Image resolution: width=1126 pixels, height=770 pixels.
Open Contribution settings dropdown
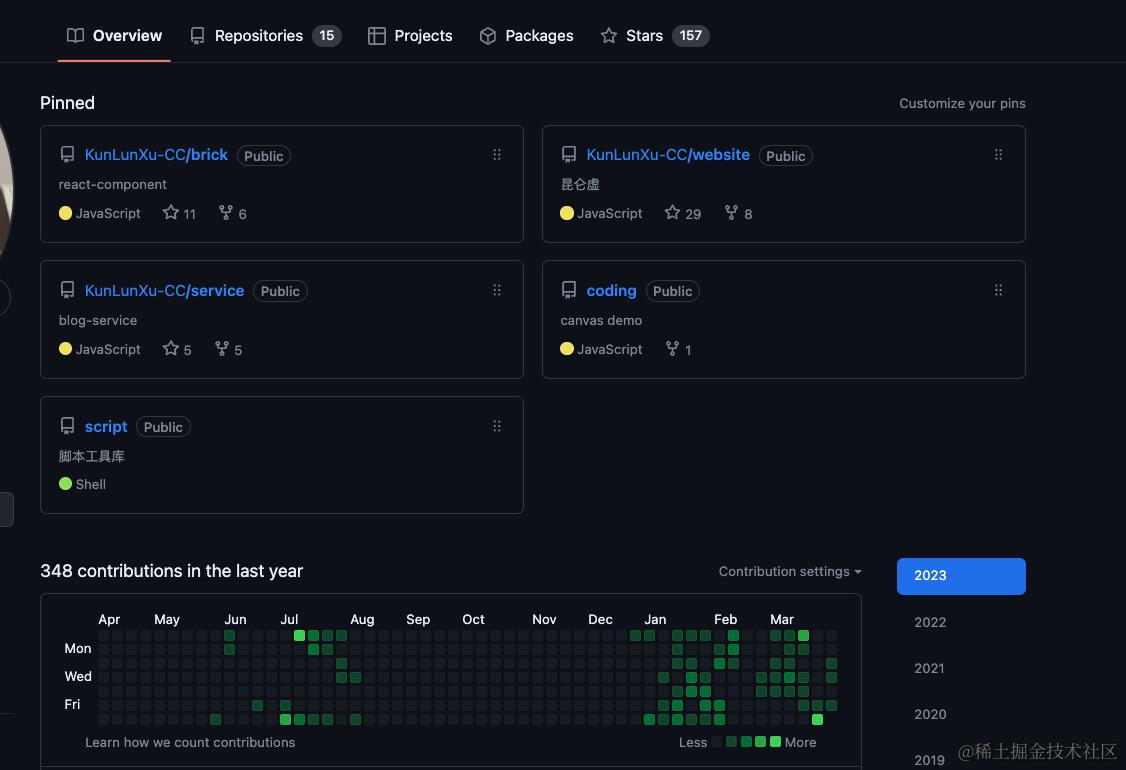click(x=790, y=572)
